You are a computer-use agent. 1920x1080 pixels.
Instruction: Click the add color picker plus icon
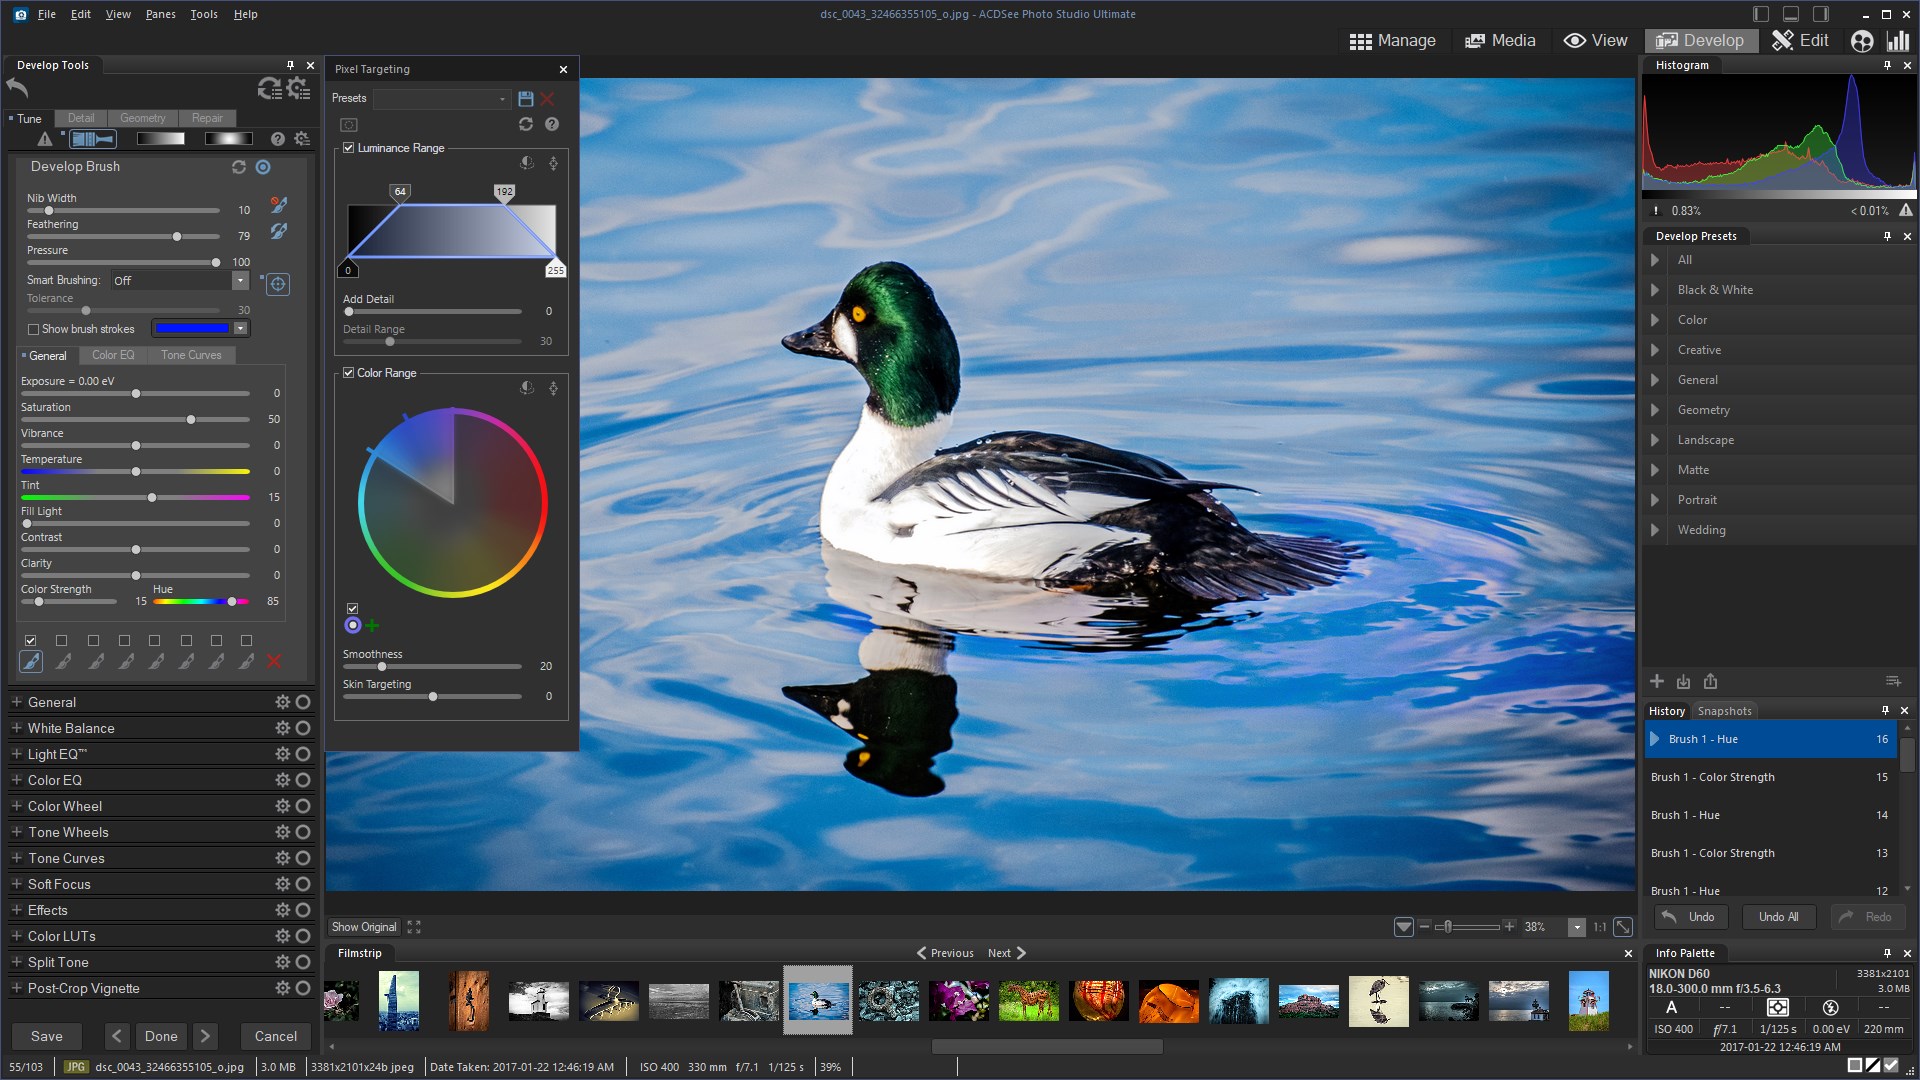click(x=373, y=626)
